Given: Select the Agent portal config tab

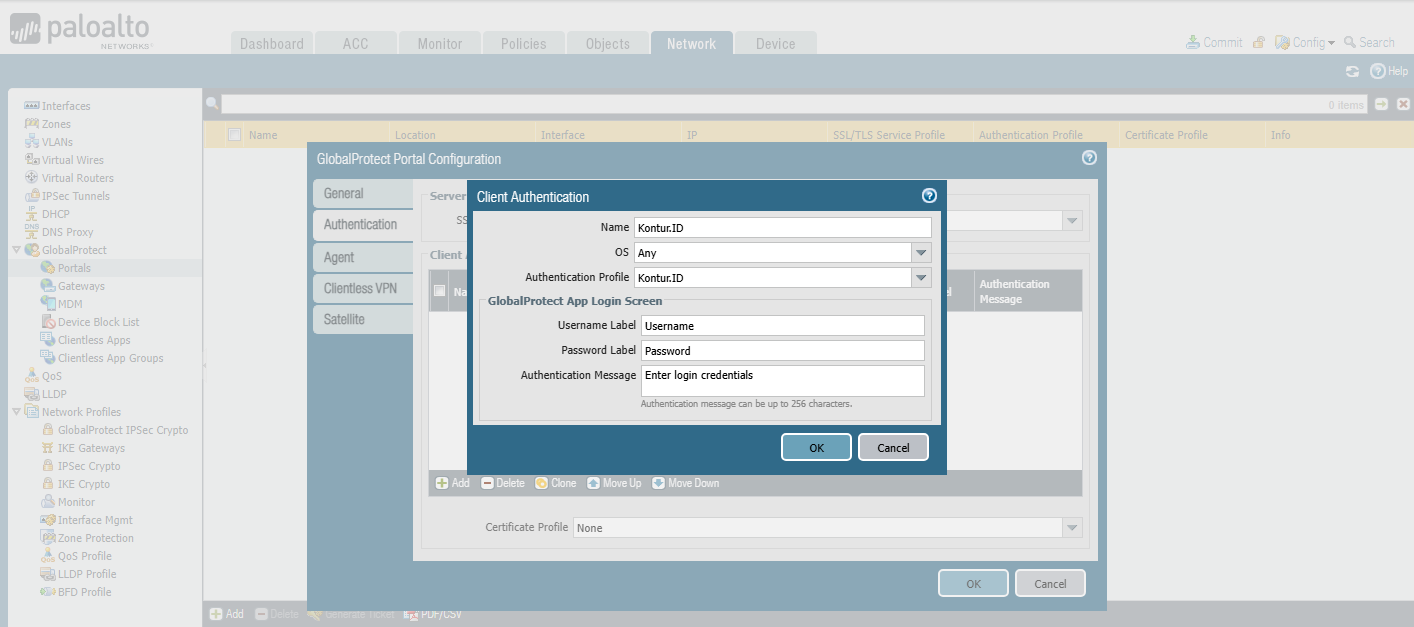Looking at the screenshot, I should click(x=363, y=257).
